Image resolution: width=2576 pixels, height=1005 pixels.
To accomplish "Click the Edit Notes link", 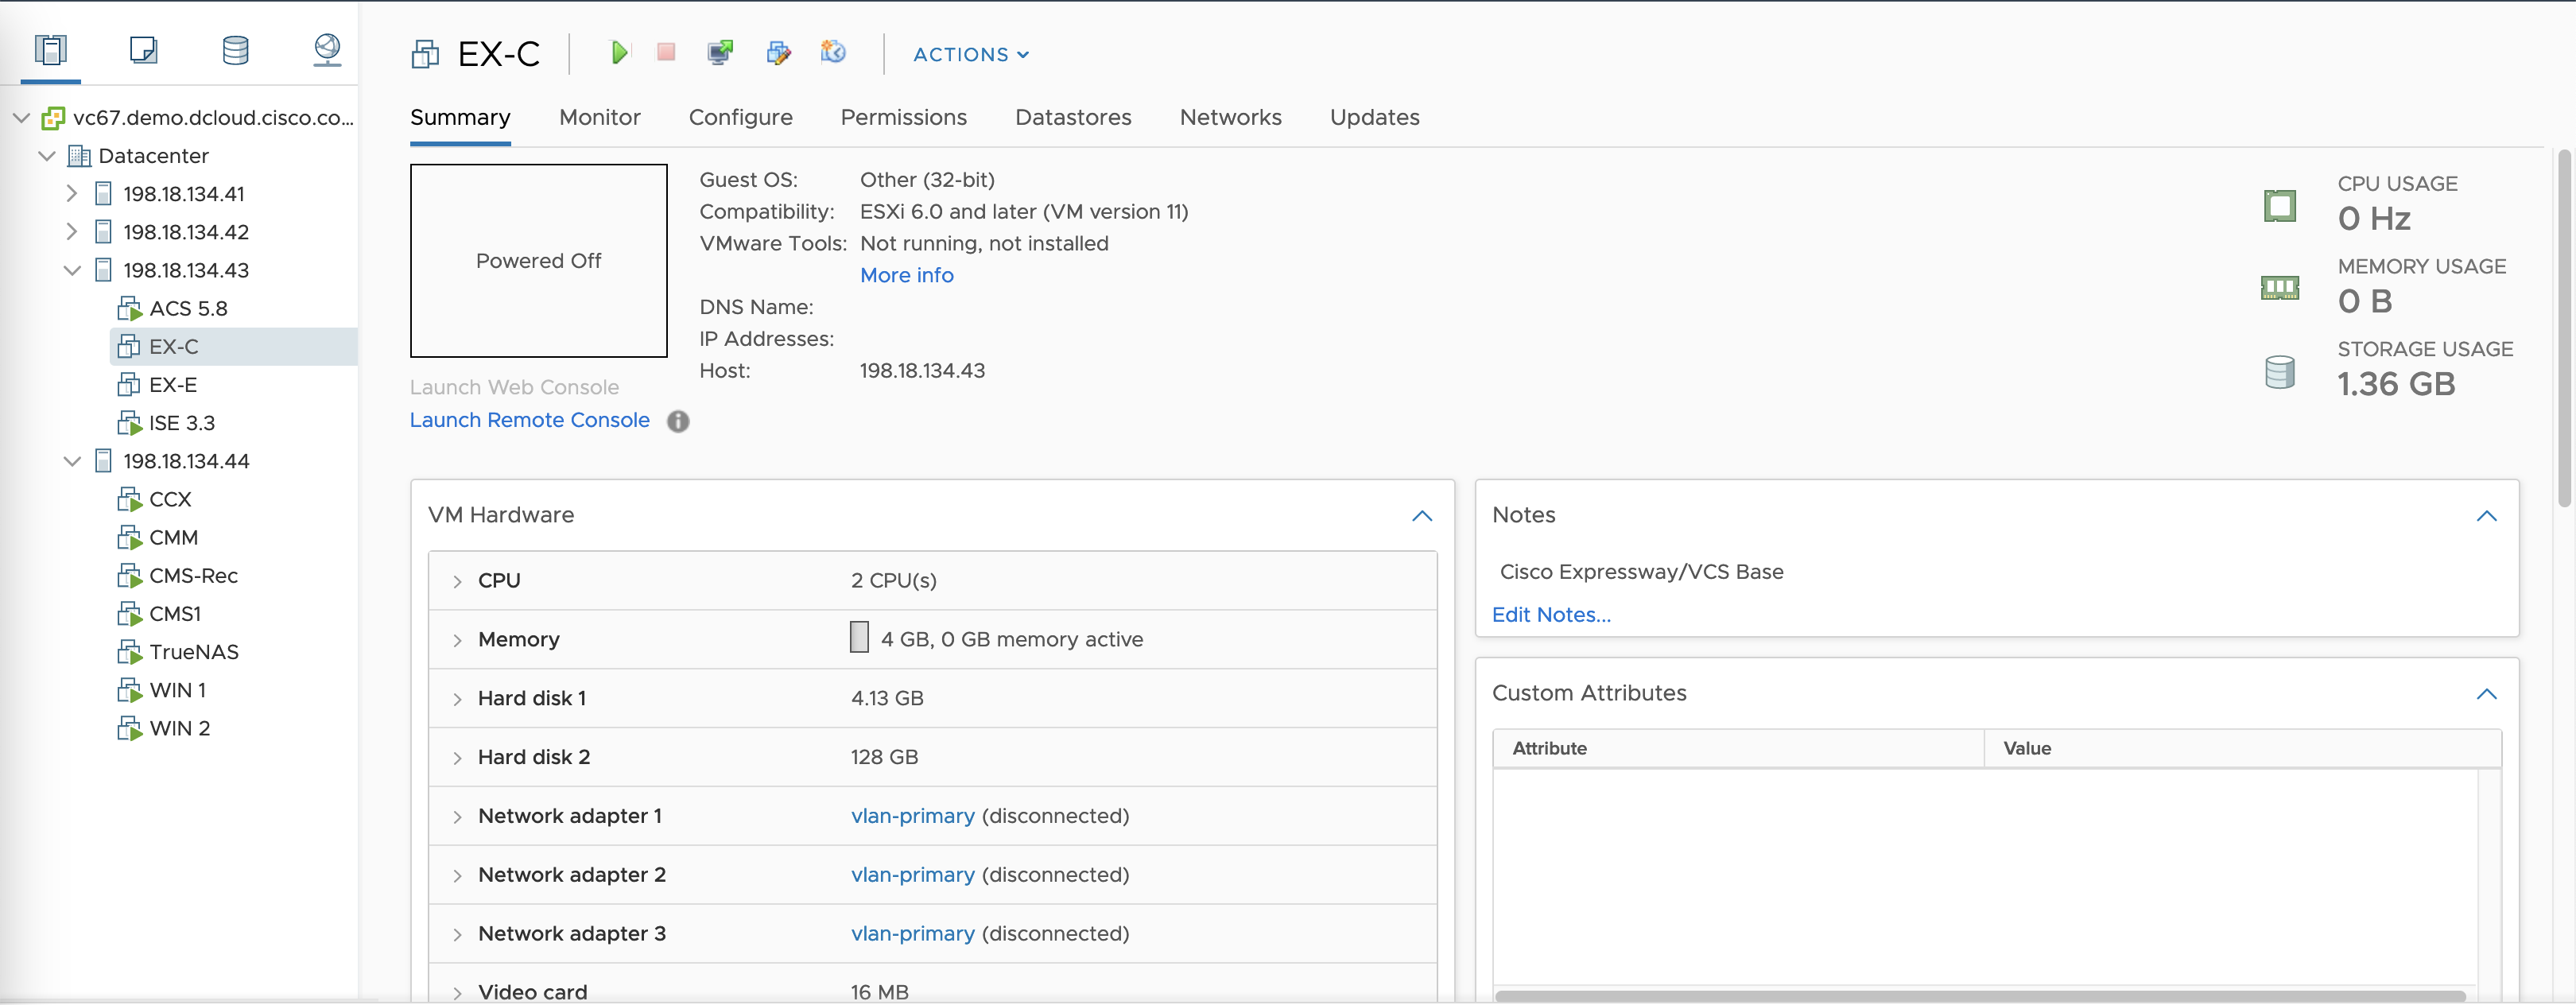I will pyautogui.click(x=1550, y=615).
